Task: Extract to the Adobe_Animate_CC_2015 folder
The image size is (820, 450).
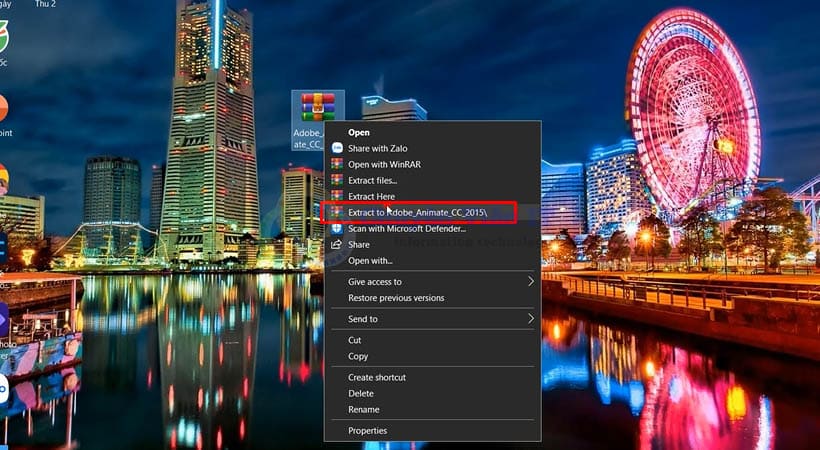Action: [418, 212]
